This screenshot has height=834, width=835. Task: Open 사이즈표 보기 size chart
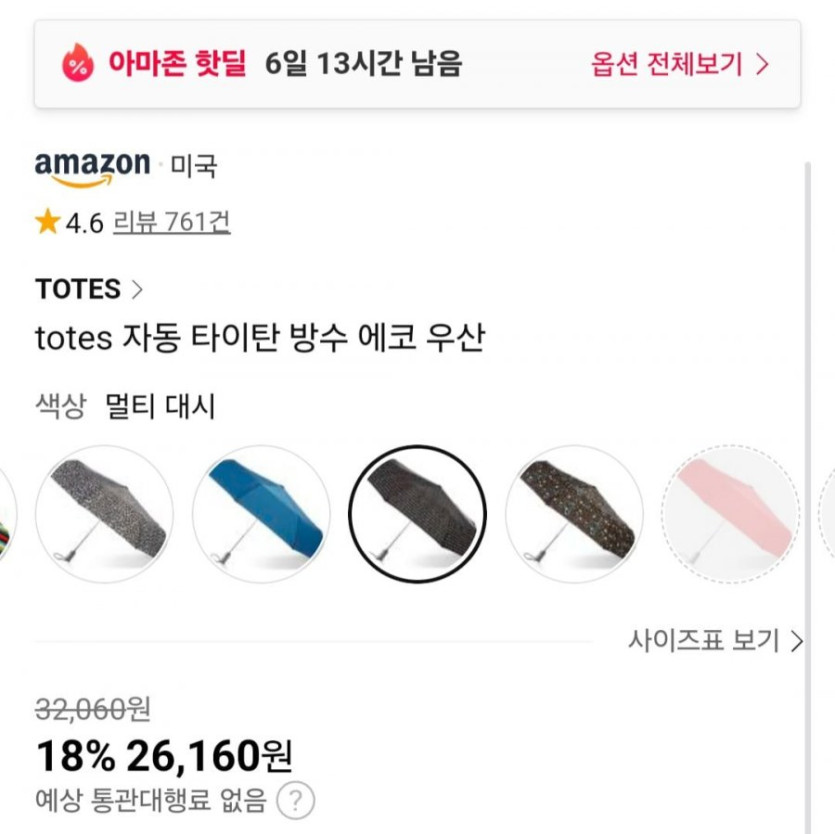click(x=715, y=640)
